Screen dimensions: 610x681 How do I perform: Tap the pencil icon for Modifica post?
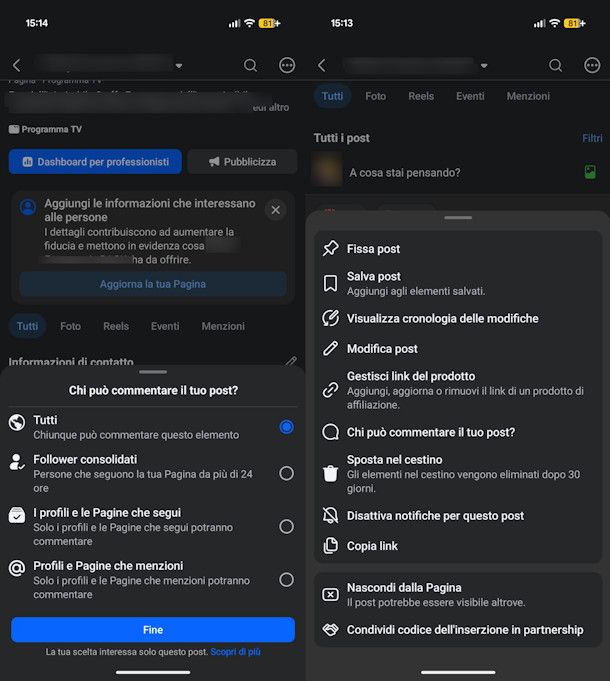pos(330,348)
